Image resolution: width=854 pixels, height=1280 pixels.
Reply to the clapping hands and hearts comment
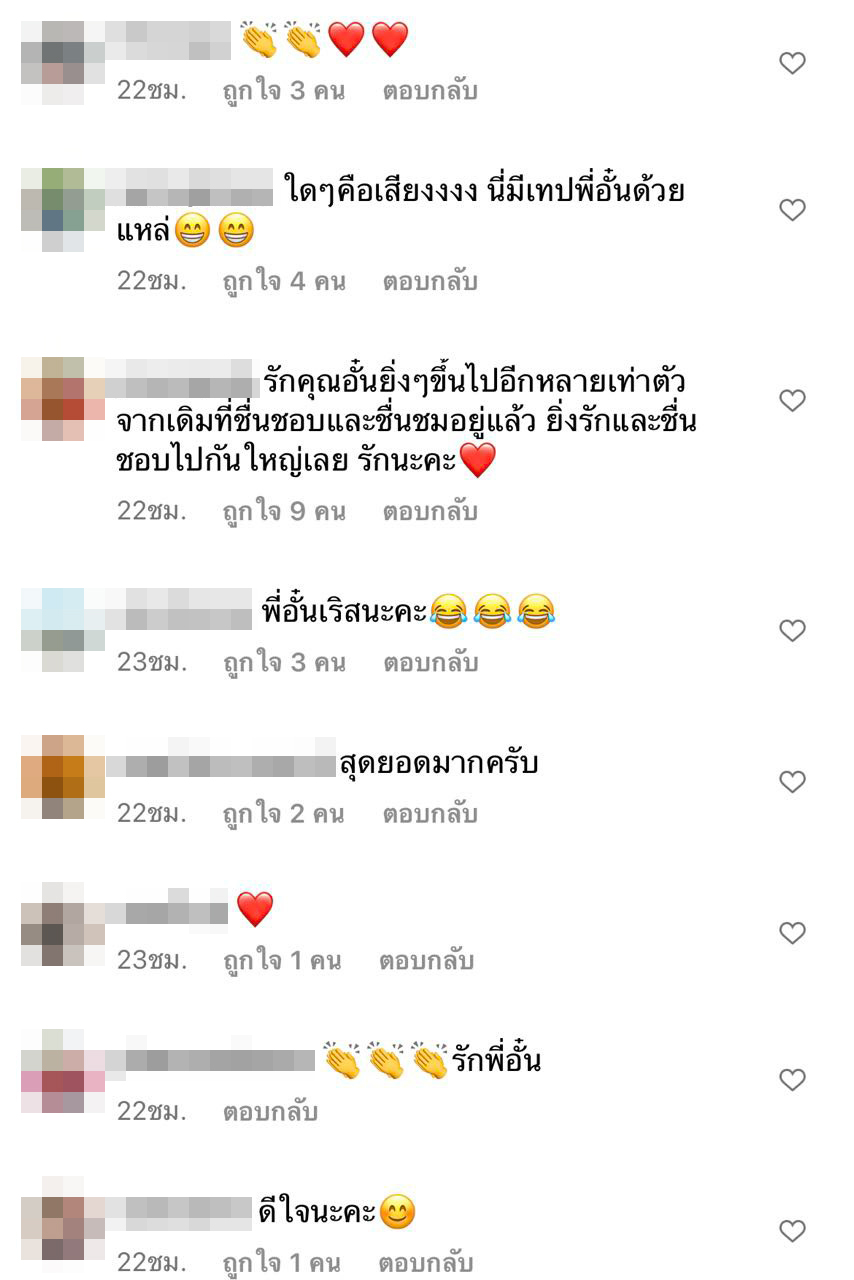(x=430, y=92)
